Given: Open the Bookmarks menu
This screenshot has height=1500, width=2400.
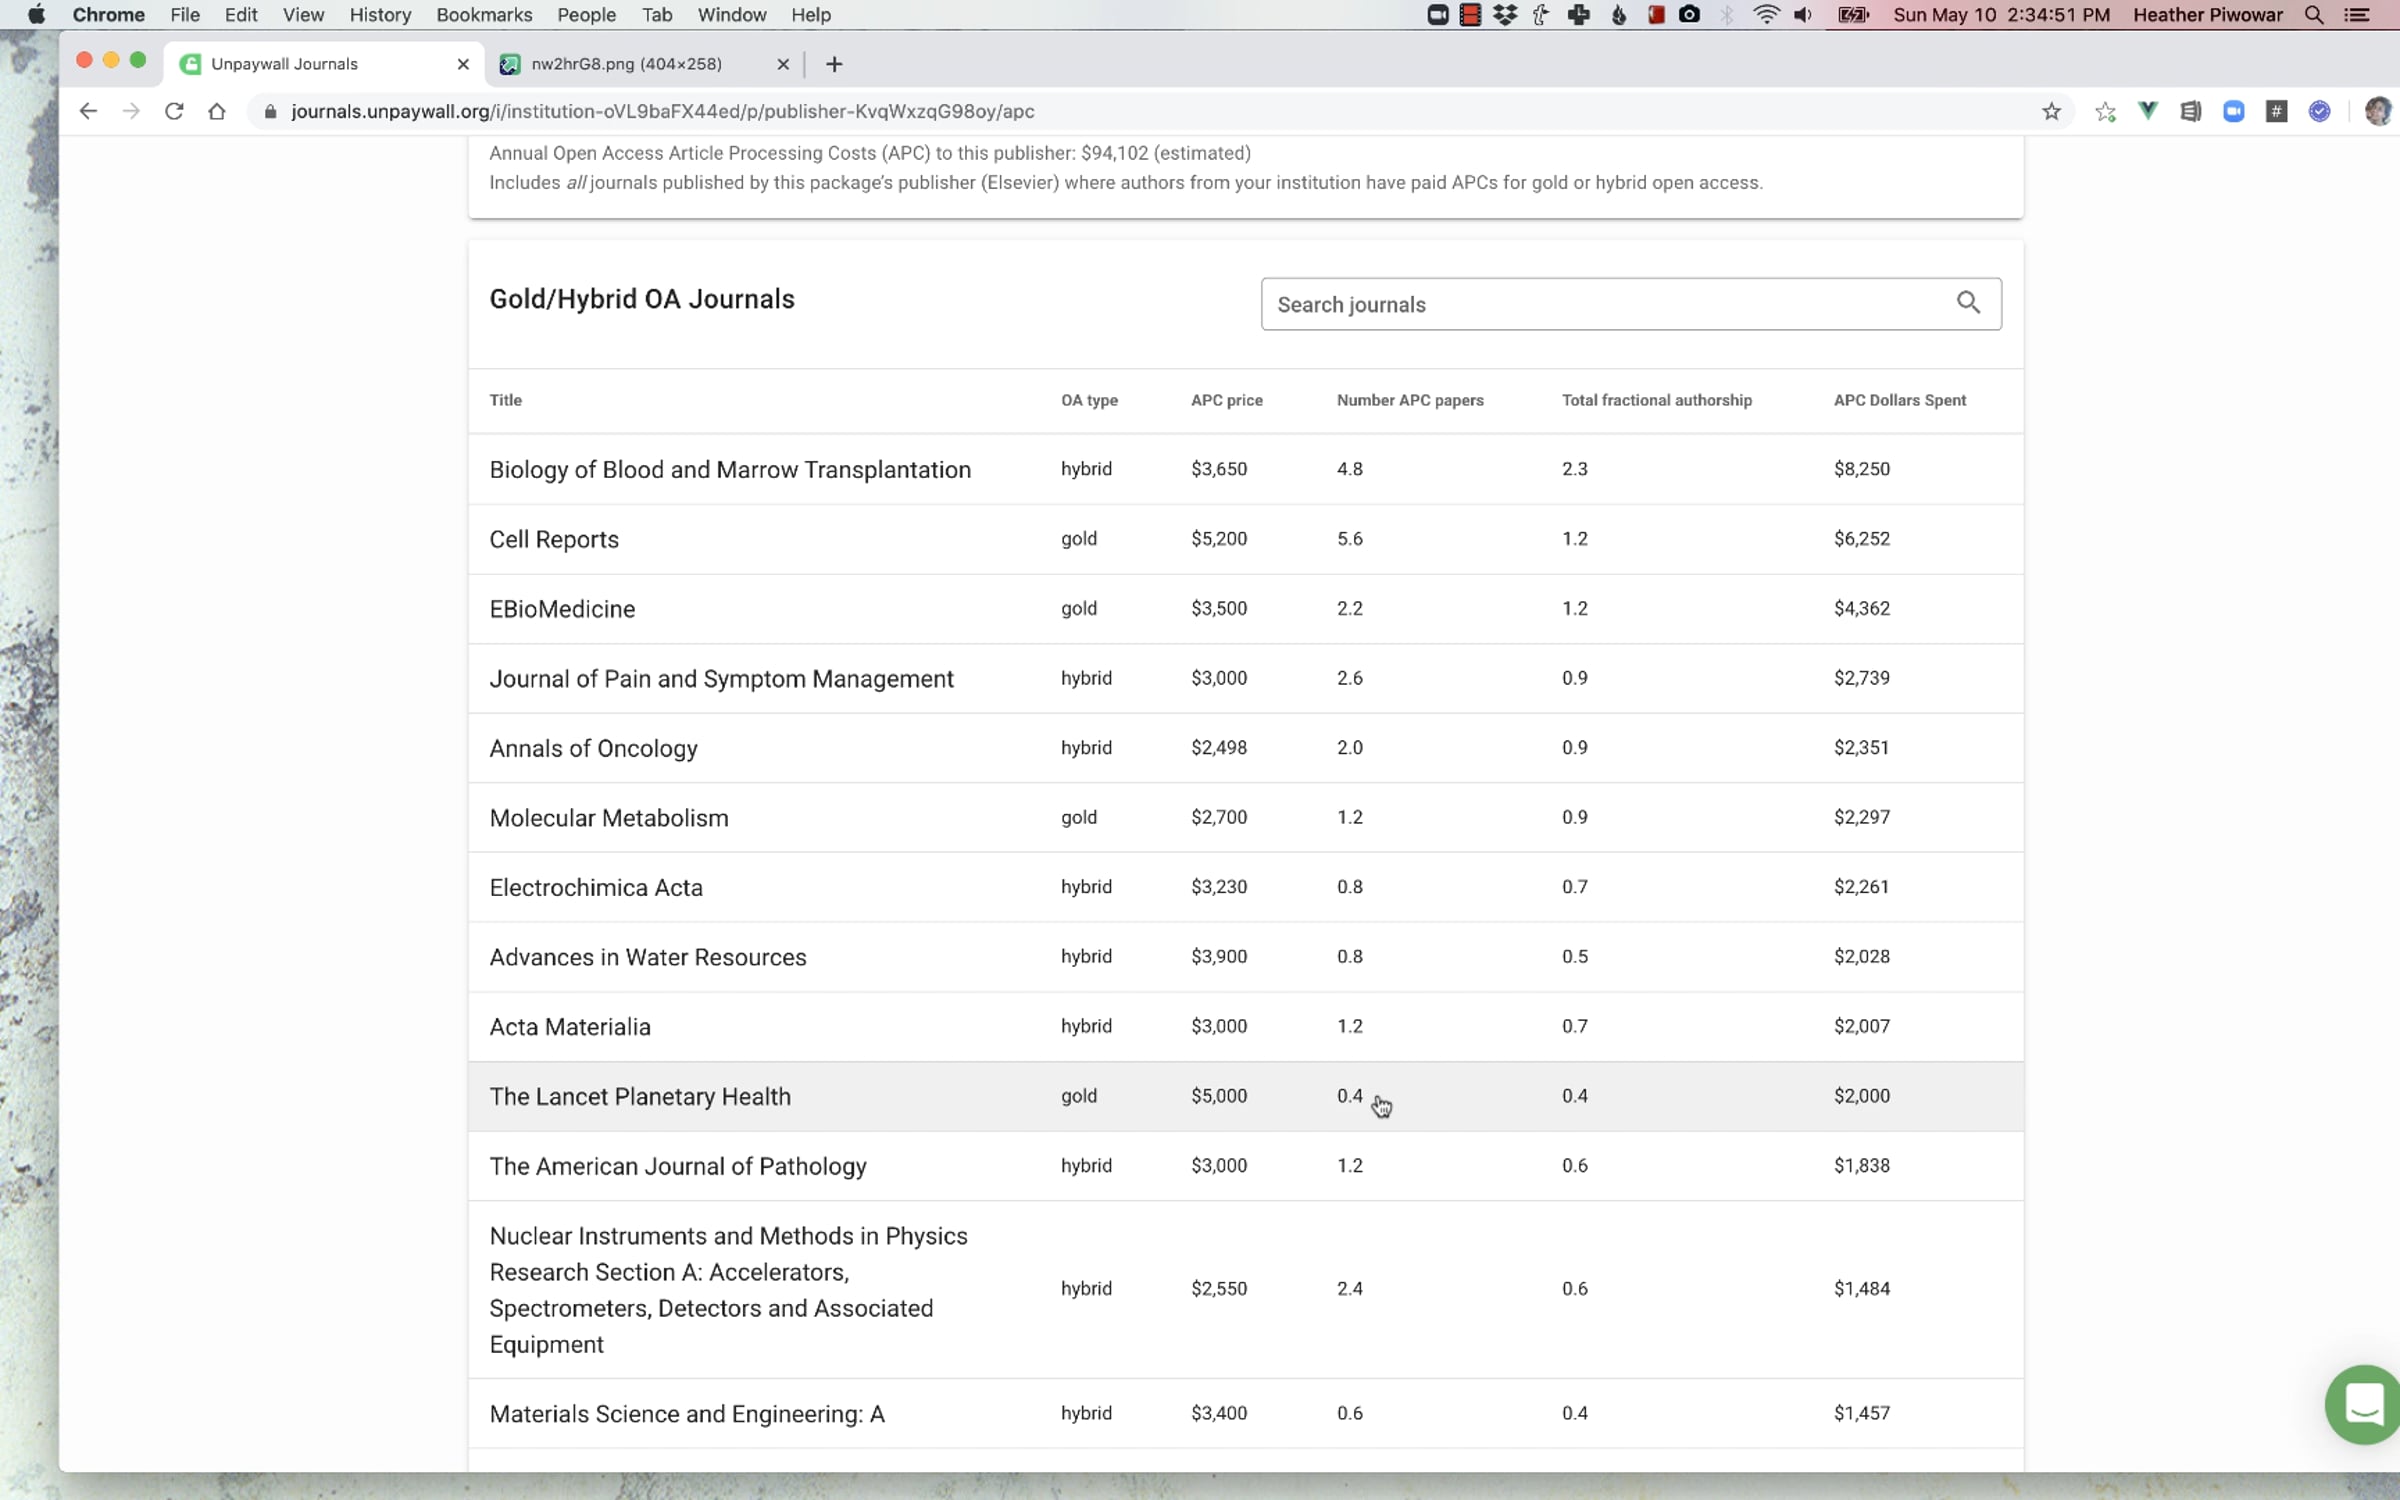Looking at the screenshot, I should point(484,15).
